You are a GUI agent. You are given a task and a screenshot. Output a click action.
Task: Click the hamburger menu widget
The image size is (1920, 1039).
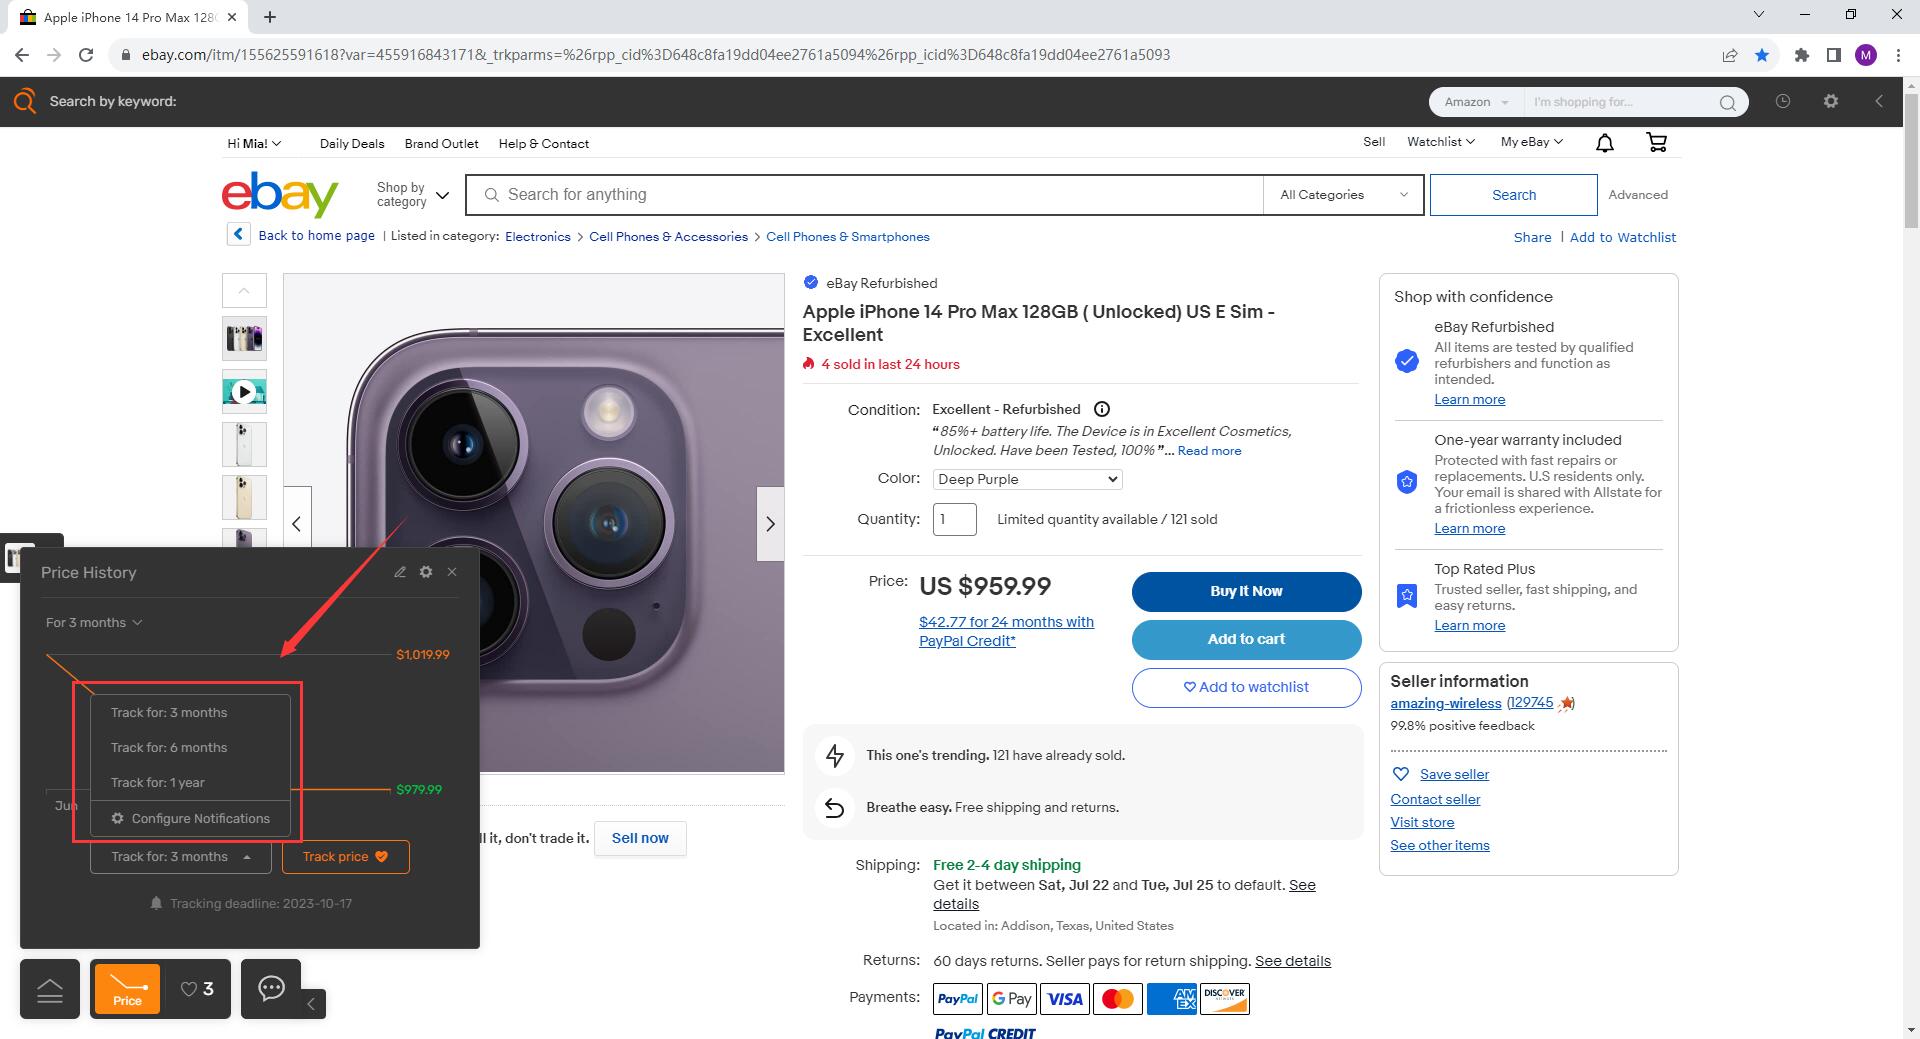point(50,989)
